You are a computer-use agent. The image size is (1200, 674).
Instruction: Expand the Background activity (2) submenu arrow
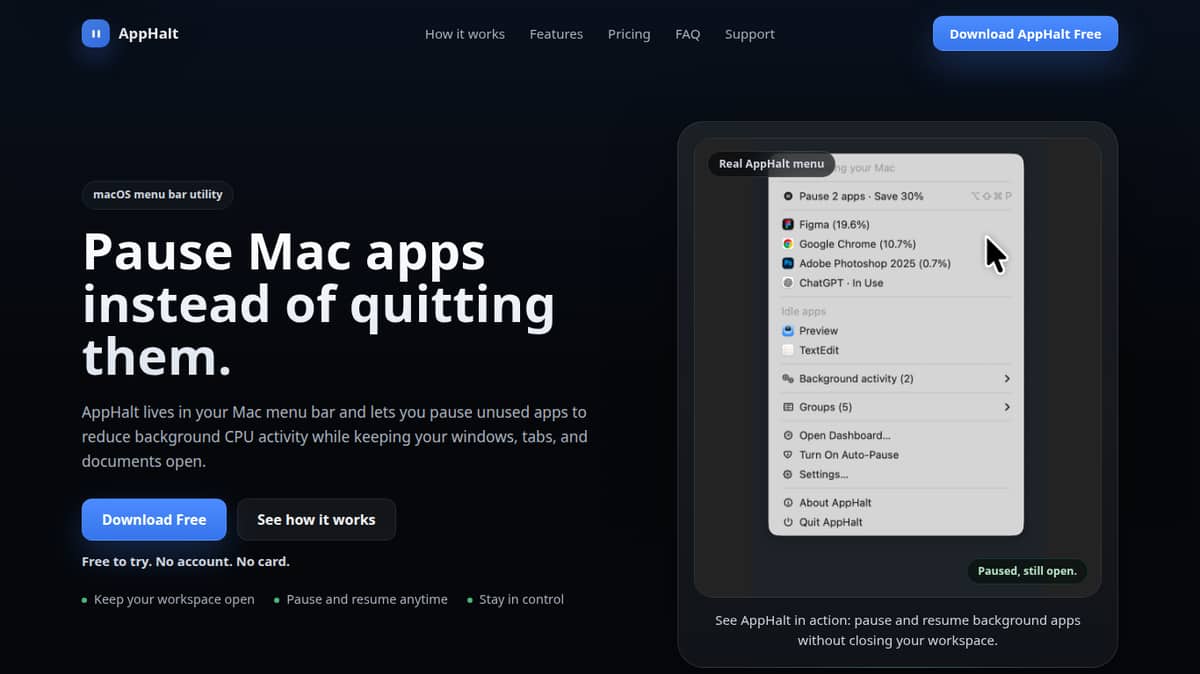(x=1007, y=379)
